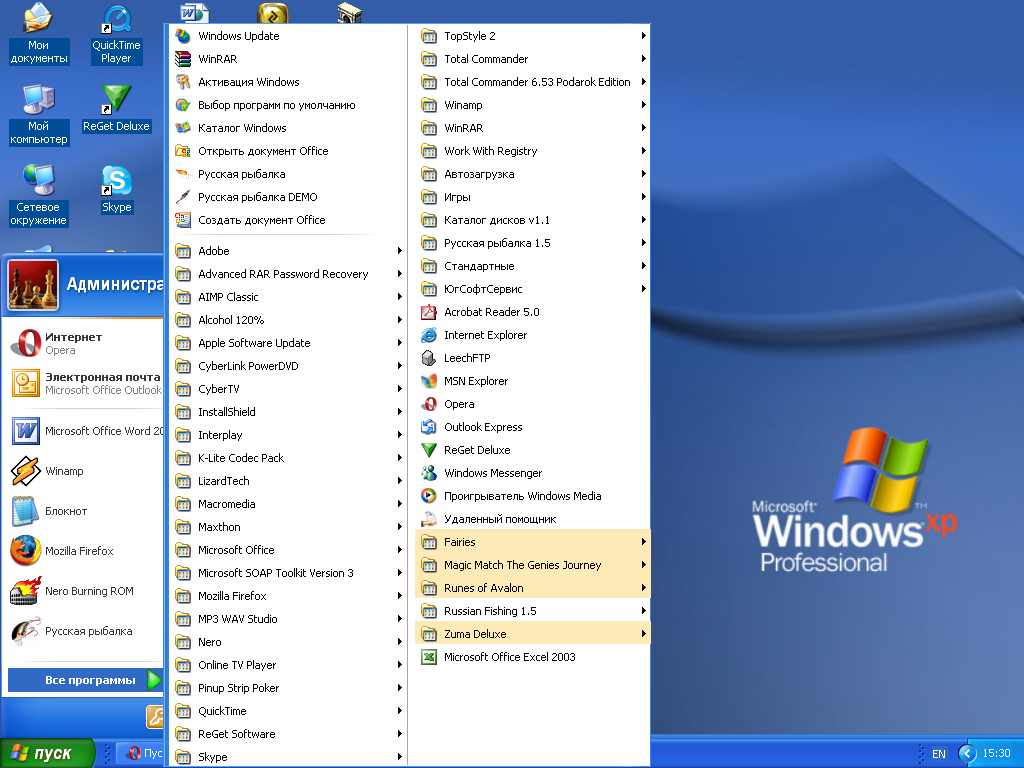Click the Nero Burning ROM icon in Start menu
Image resolution: width=1024 pixels, height=768 pixels.
point(25,591)
